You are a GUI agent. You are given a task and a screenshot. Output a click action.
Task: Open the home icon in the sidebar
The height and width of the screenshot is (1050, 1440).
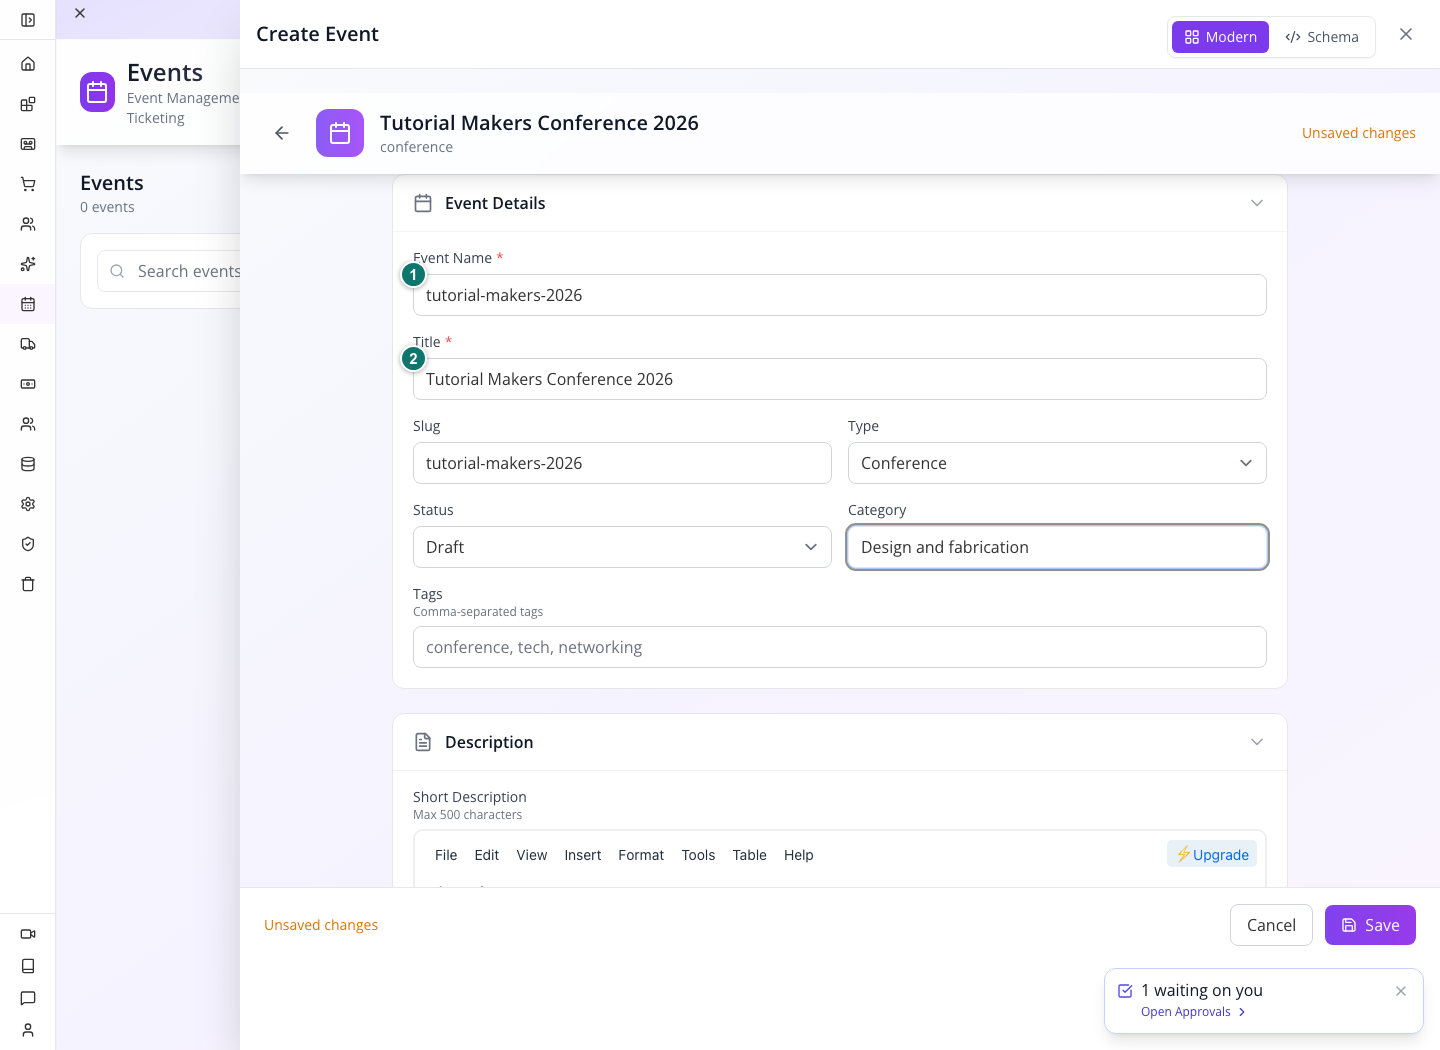click(28, 64)
